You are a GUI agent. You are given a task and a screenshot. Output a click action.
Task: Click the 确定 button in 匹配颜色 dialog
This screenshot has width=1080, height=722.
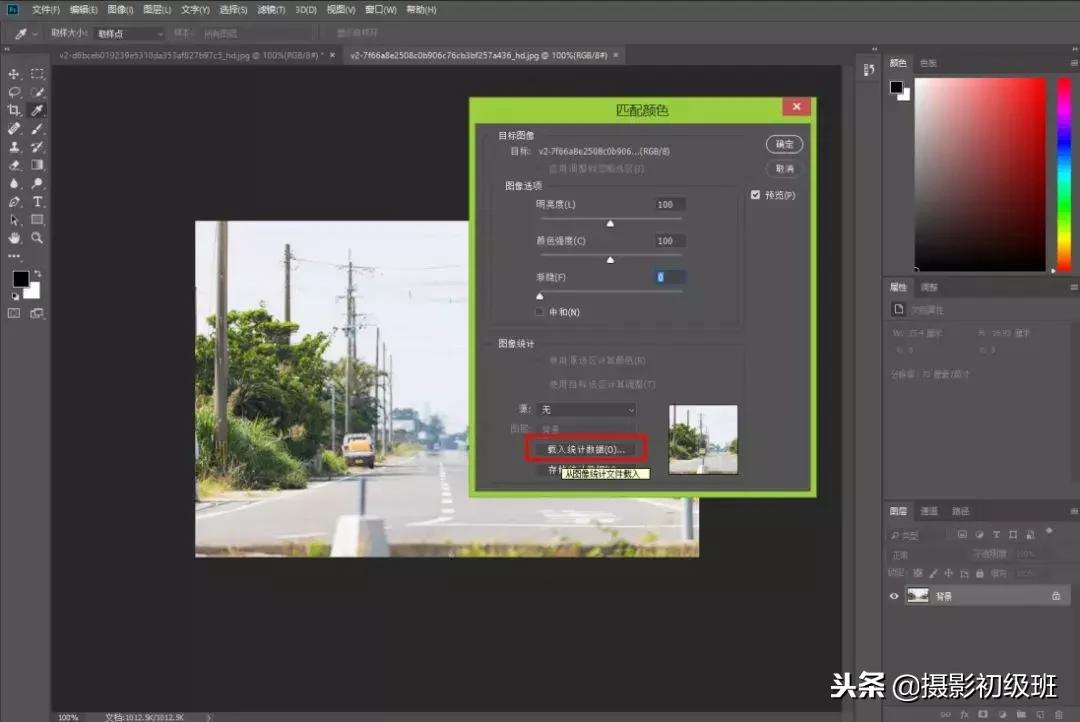click(x=783, y=144)
